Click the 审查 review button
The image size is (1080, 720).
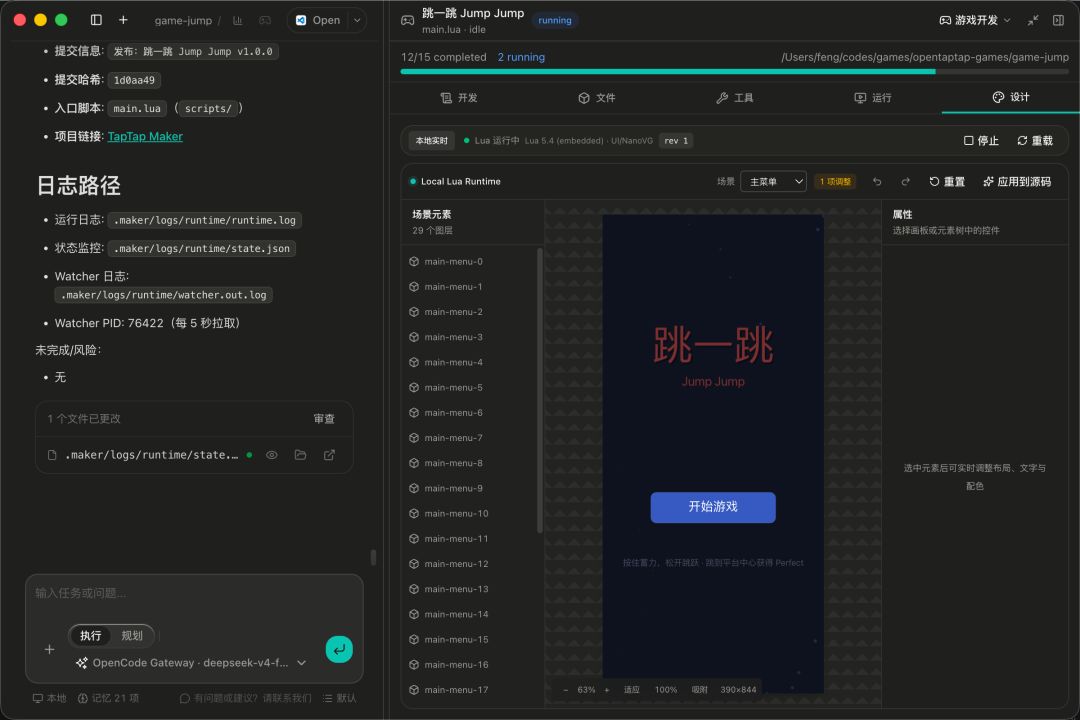[x=324, y=419]
